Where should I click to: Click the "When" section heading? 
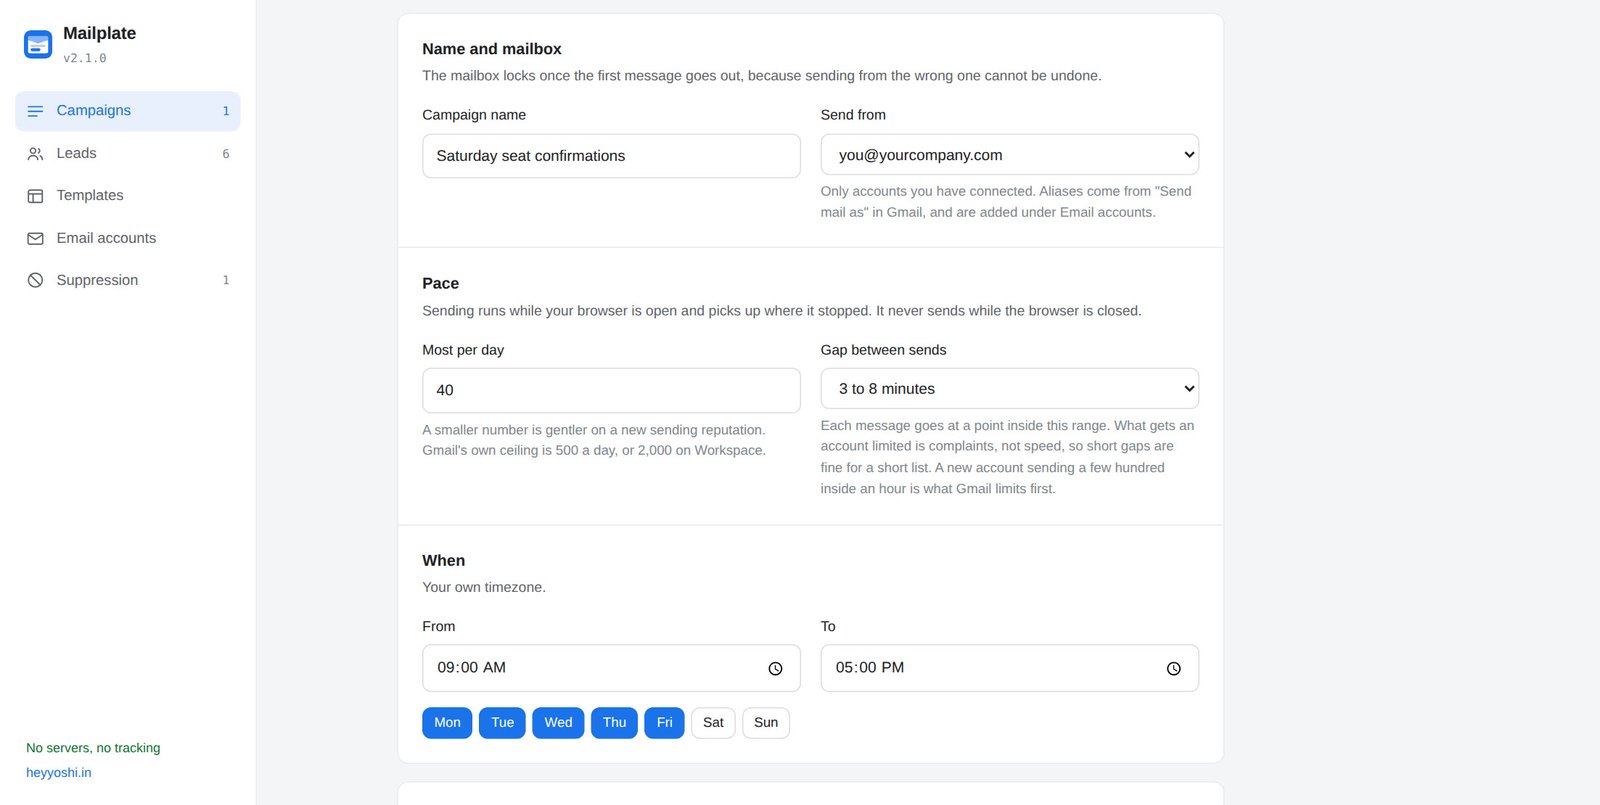tap(443, 561)
